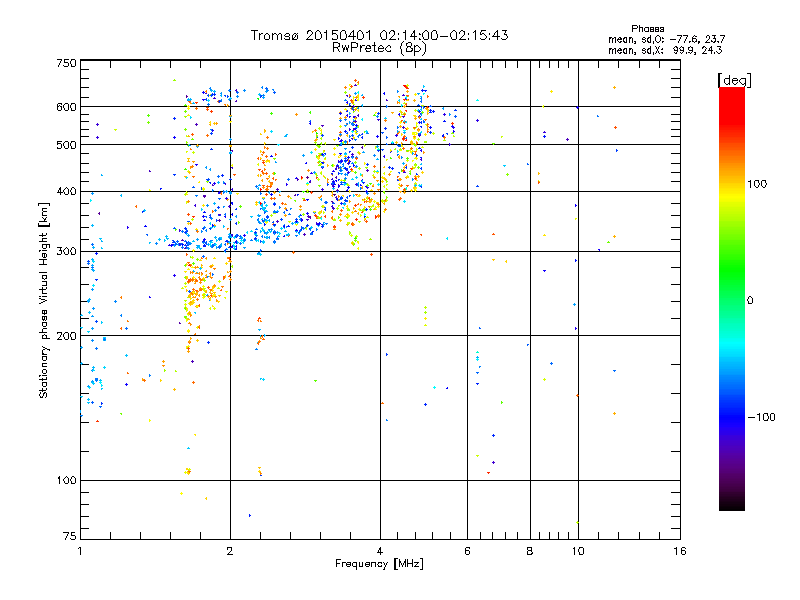Click the x-axis tick label '8'
800x600 pixels.
pyautogui.click(x=530, y=551)
